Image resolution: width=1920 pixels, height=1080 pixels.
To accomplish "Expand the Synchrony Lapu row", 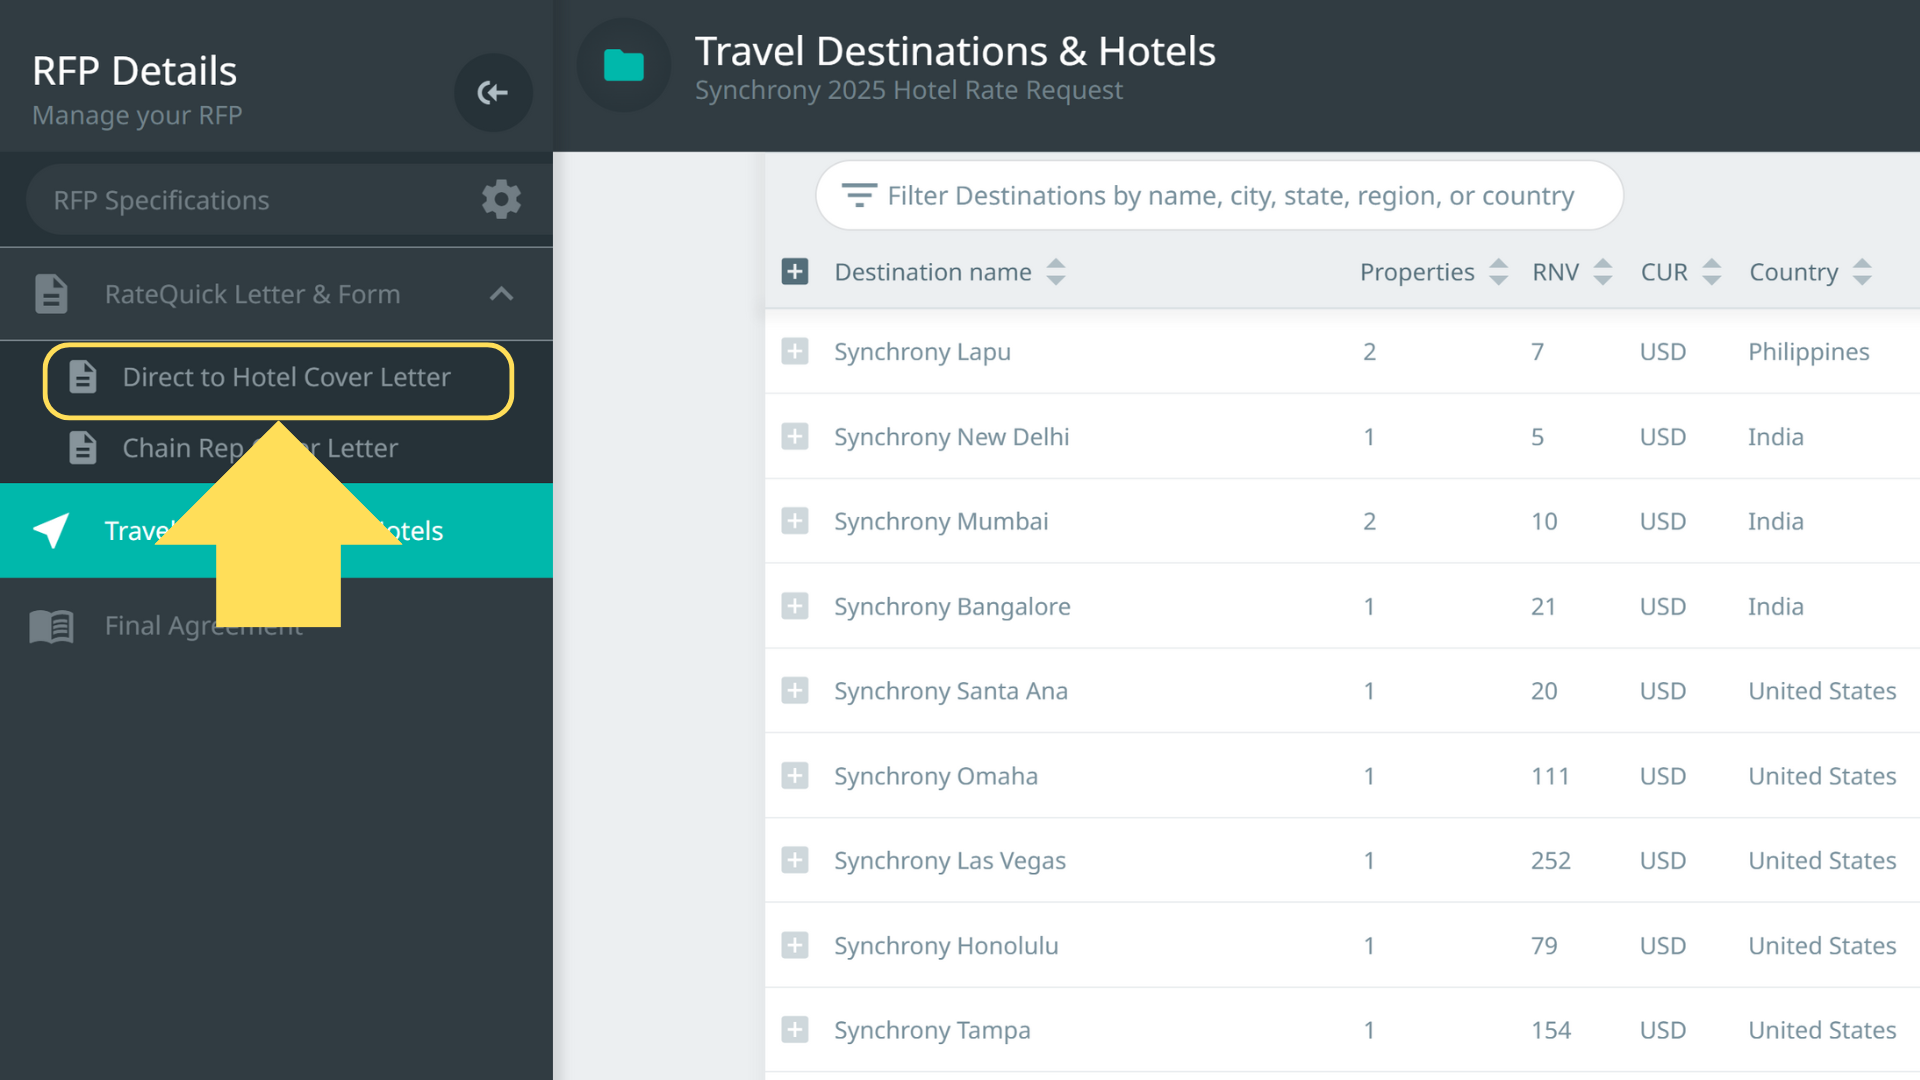I will coord(795,351).
